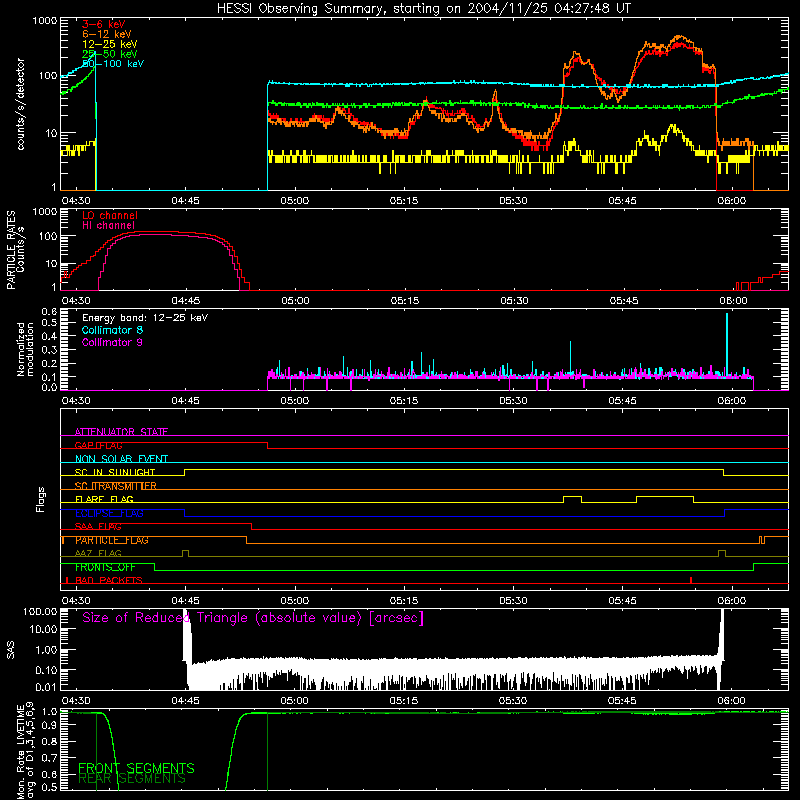This screenshot has width=800, height=800.
Task: Click the REAR SEGMENTS legend label
Action: click(132, 778)
